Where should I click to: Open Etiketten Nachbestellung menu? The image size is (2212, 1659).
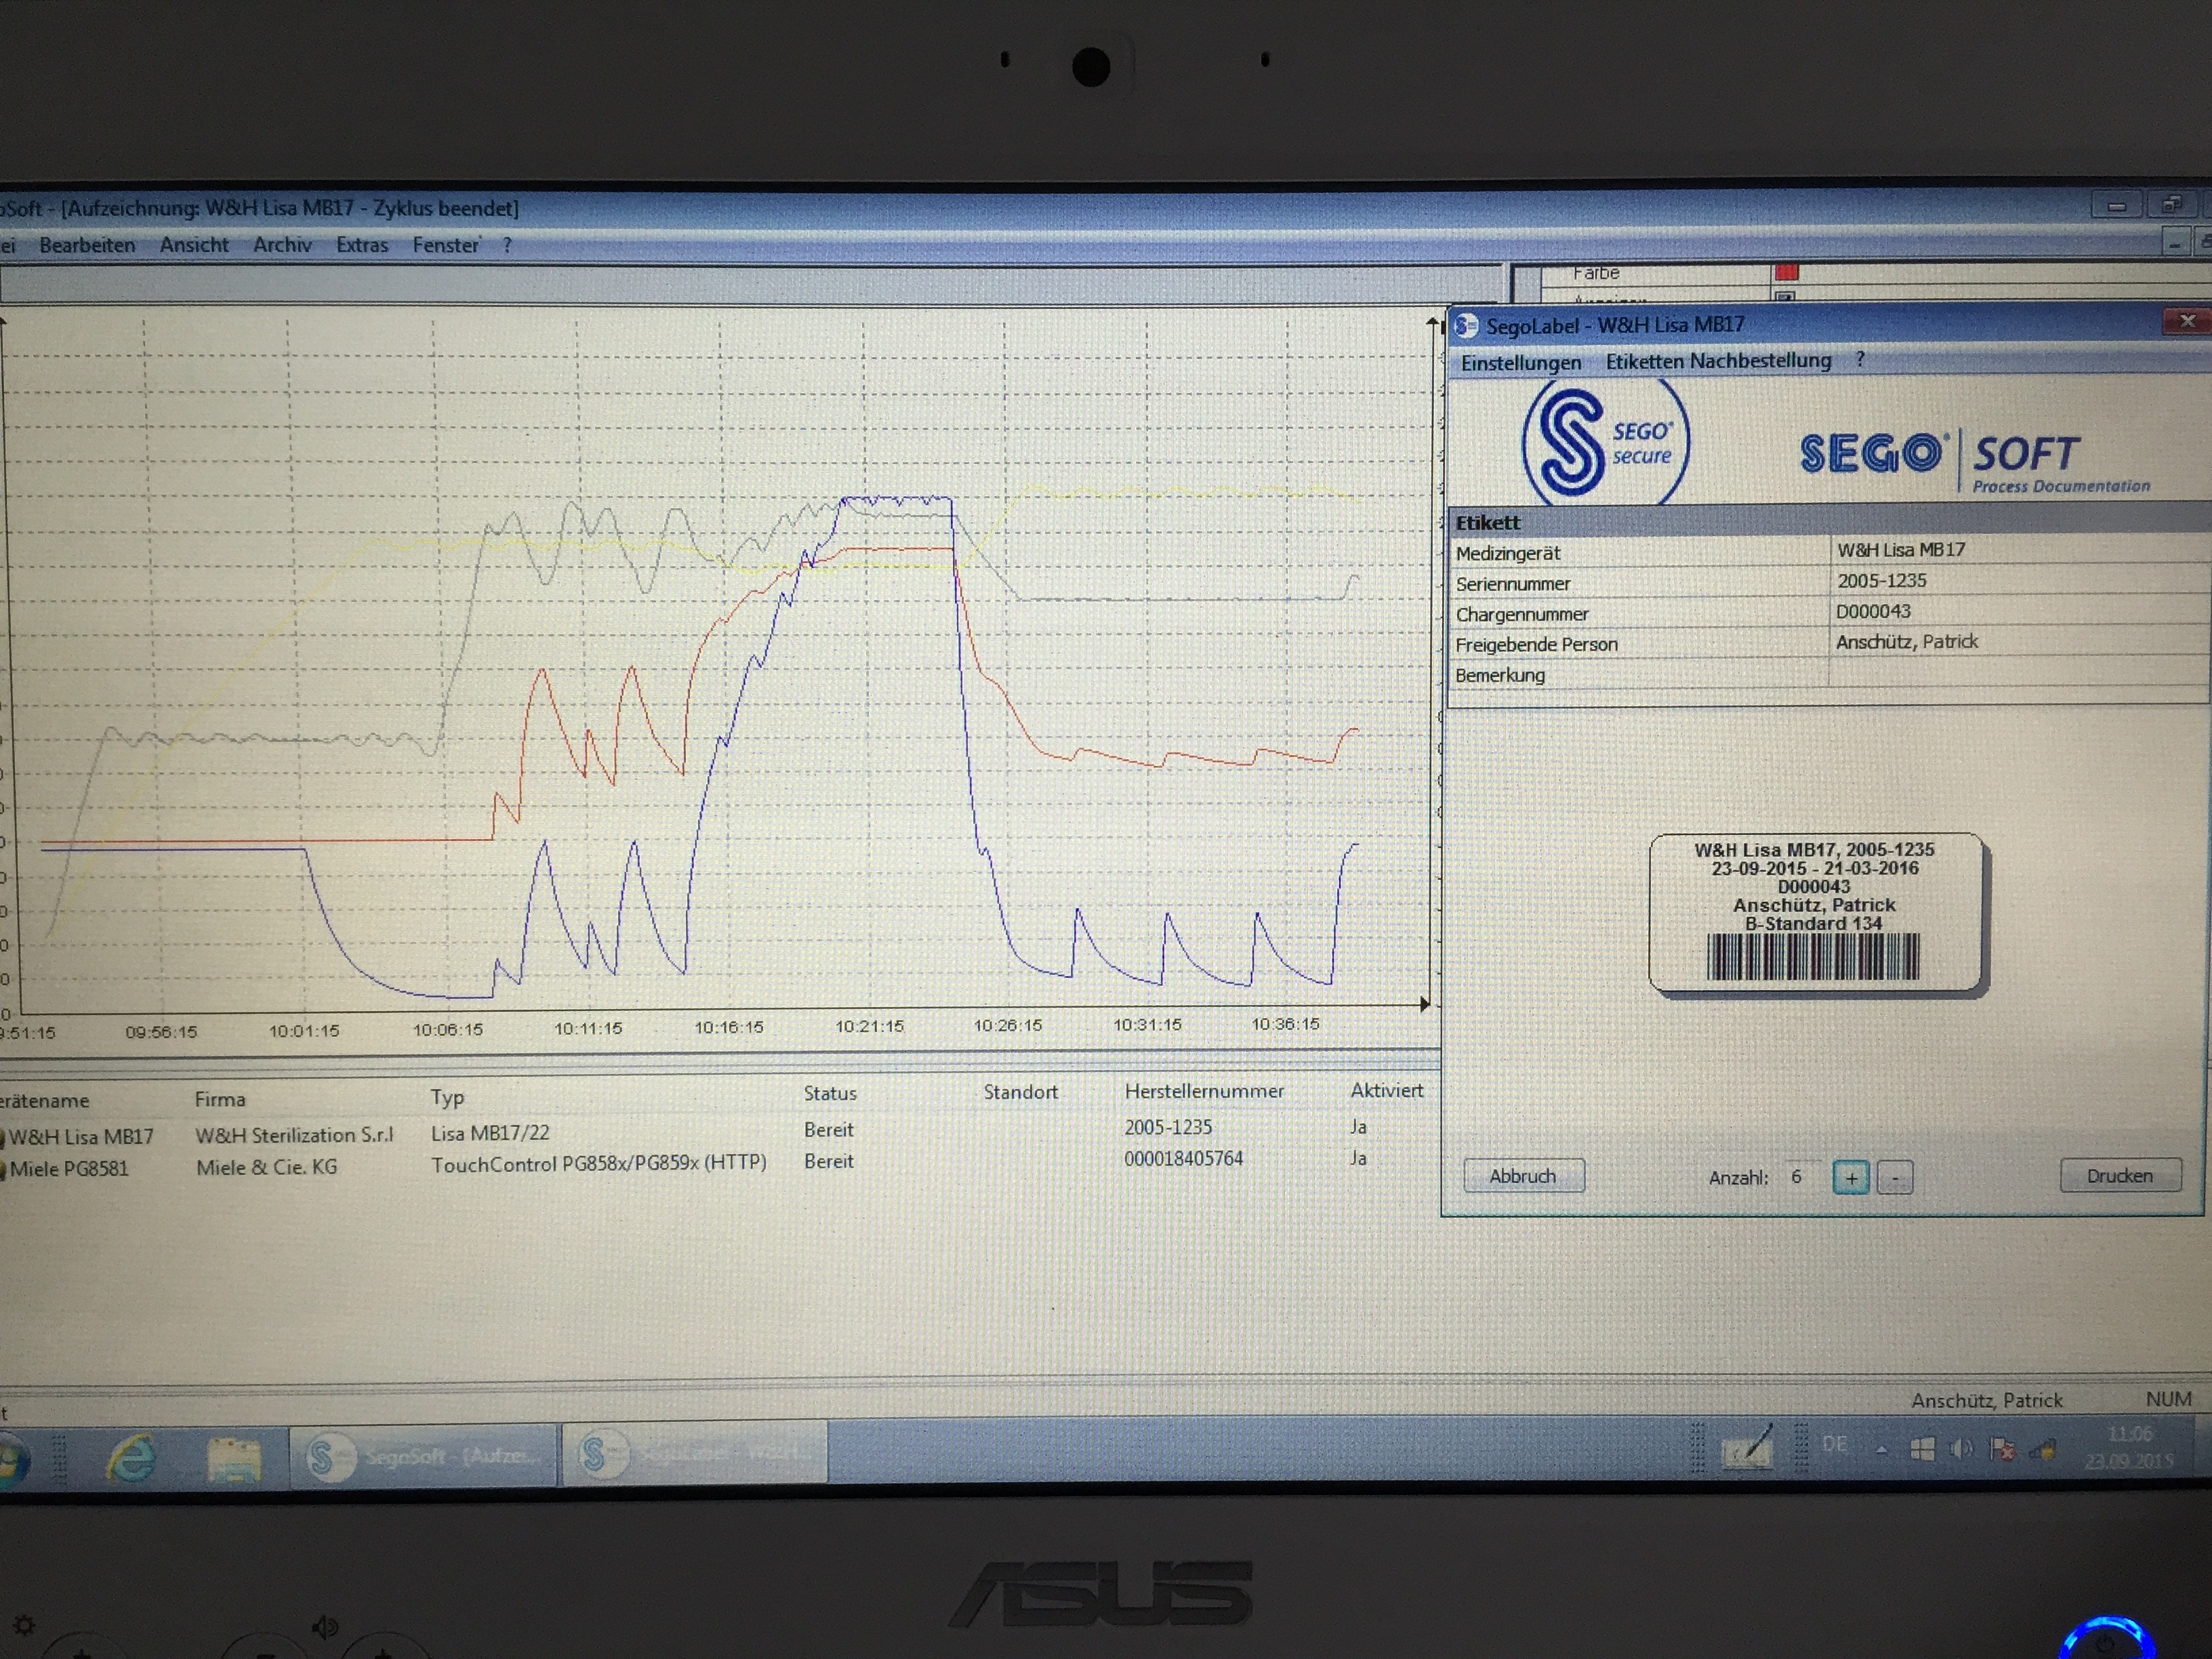(1718, 360)
